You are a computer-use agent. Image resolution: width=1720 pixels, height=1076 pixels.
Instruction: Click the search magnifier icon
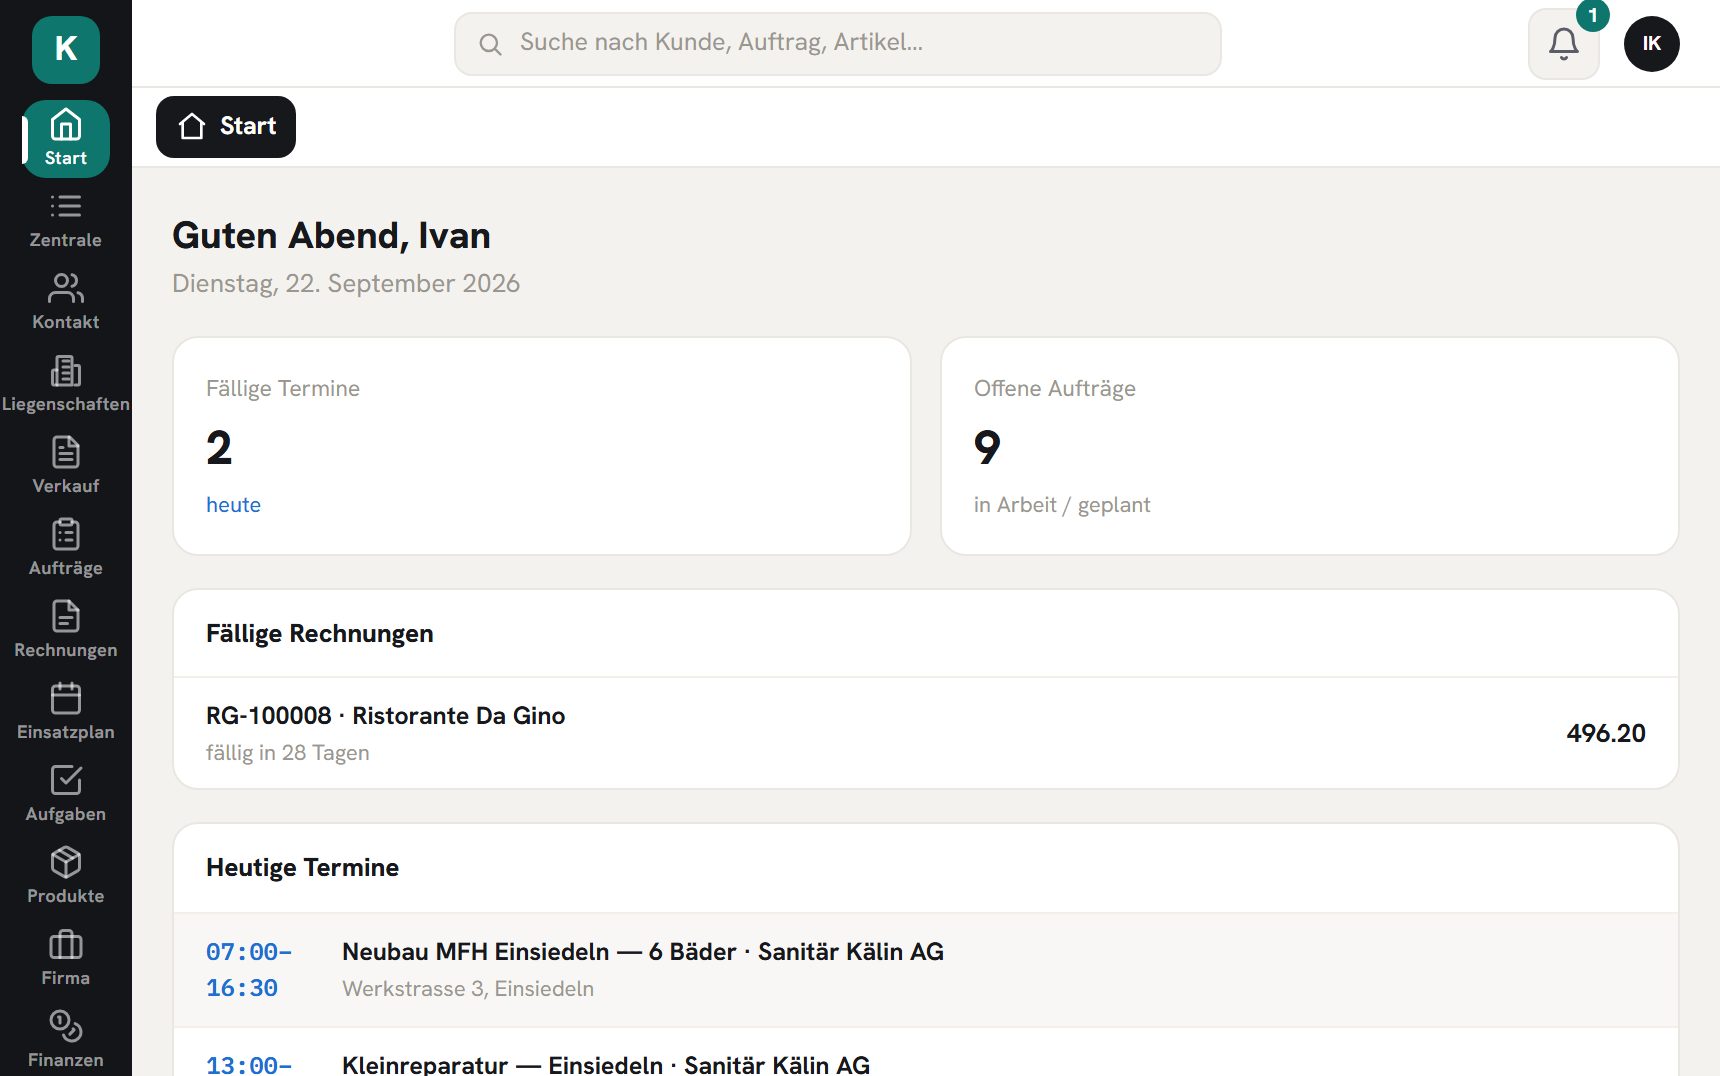tap(490, 44)
